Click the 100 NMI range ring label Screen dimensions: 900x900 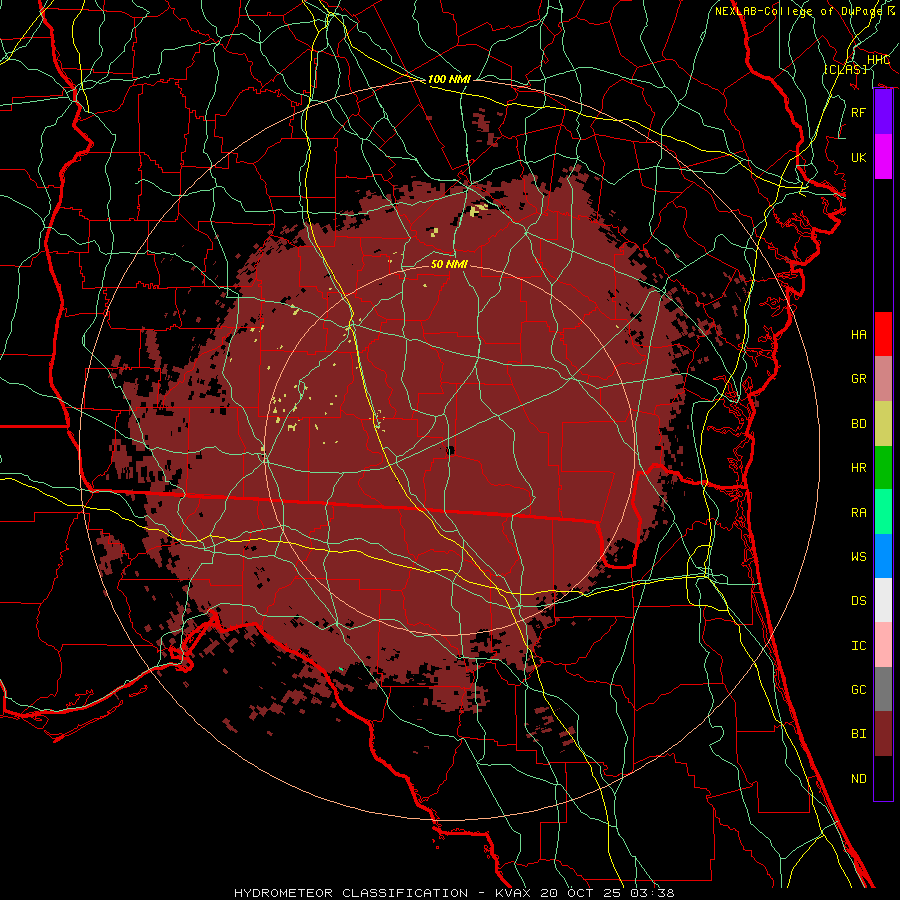(449, 79)
